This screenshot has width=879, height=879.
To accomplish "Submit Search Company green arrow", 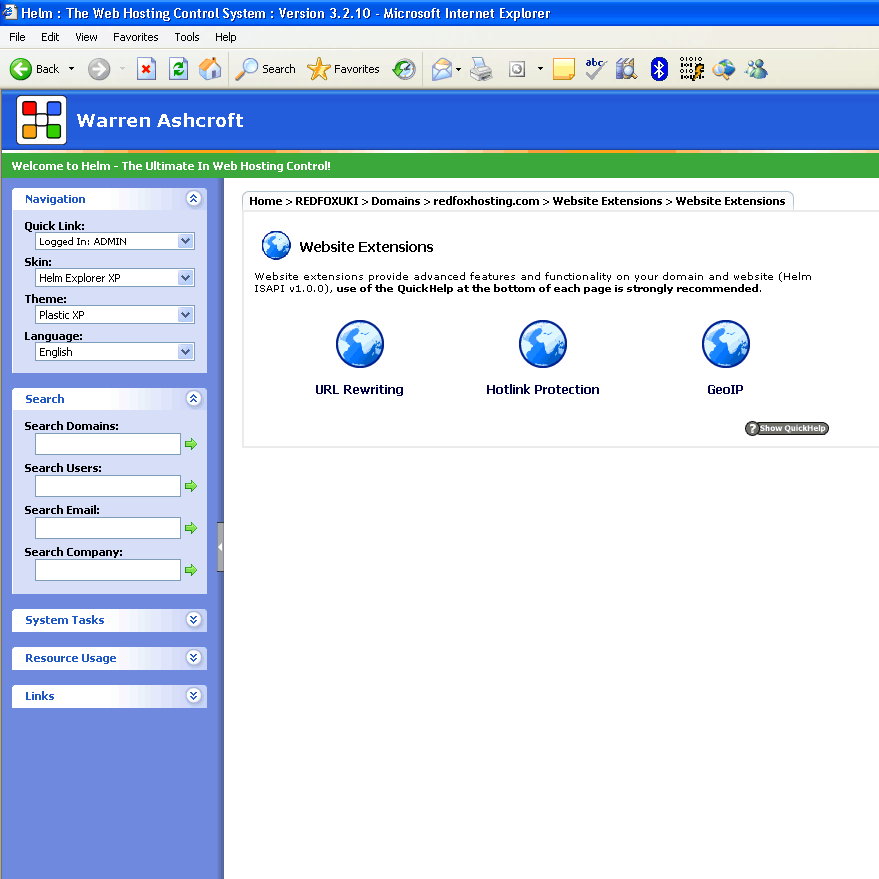I will point(191,570).
